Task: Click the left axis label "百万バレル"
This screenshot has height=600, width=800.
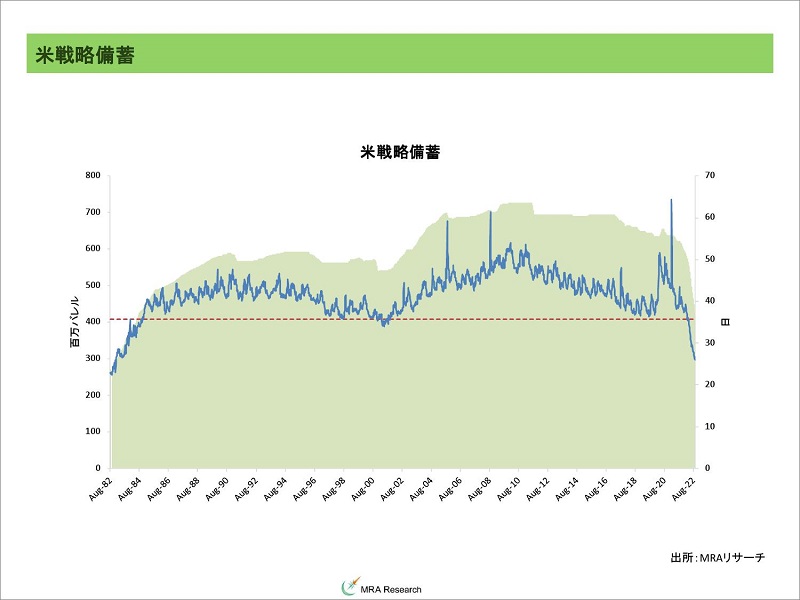Action: click(74, 321)
